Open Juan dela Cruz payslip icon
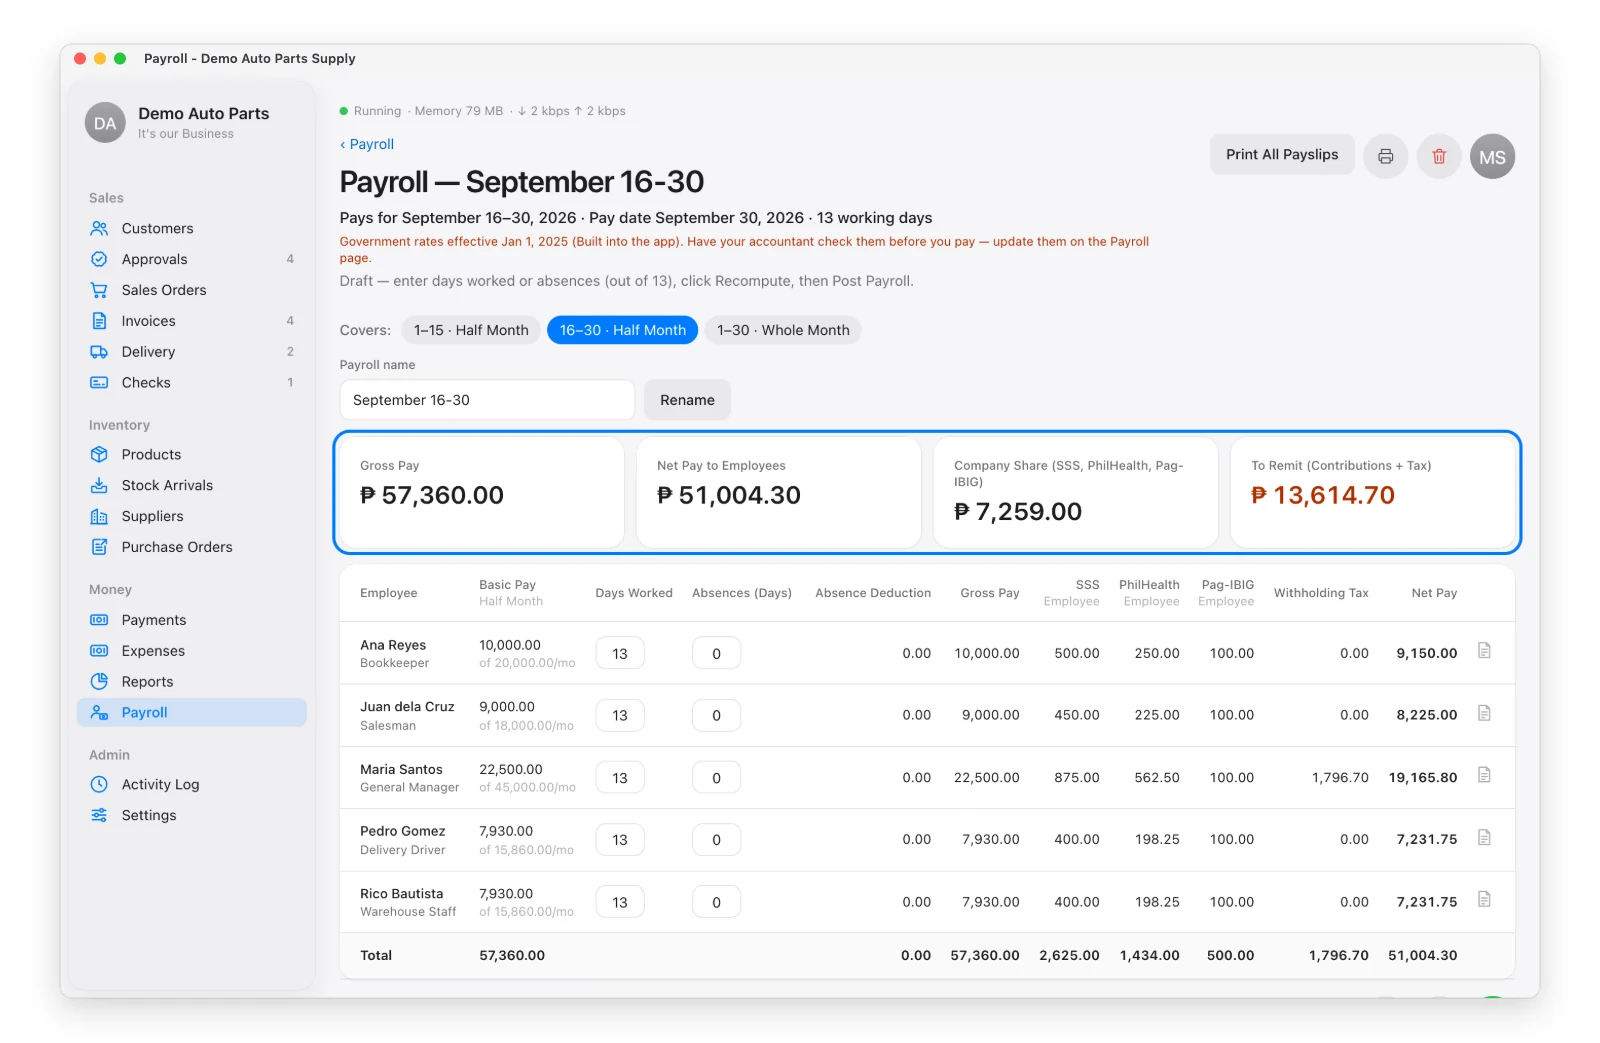The image size is (1600, 1043). pyautogui.click(x=1484, y=713)
